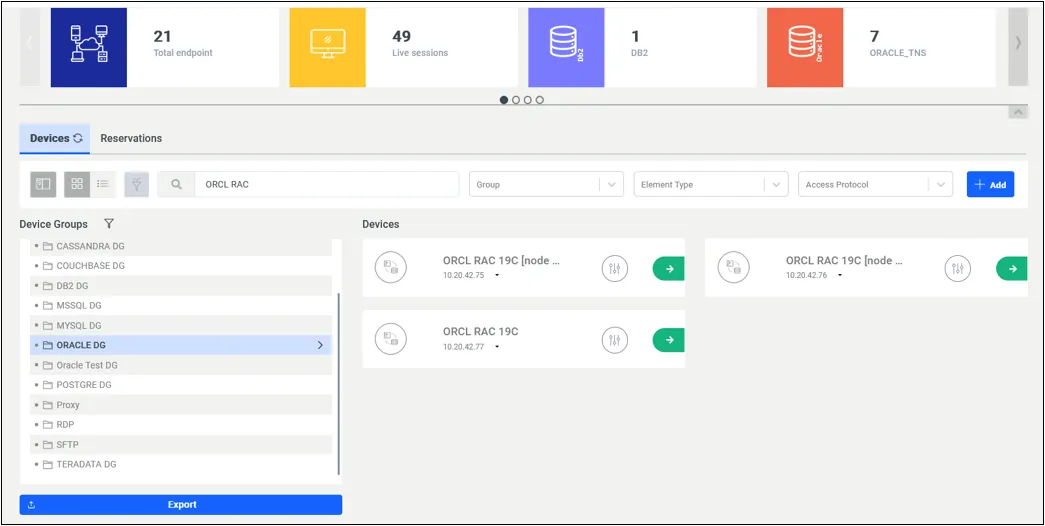Select RDP device group

click(181, 425)
